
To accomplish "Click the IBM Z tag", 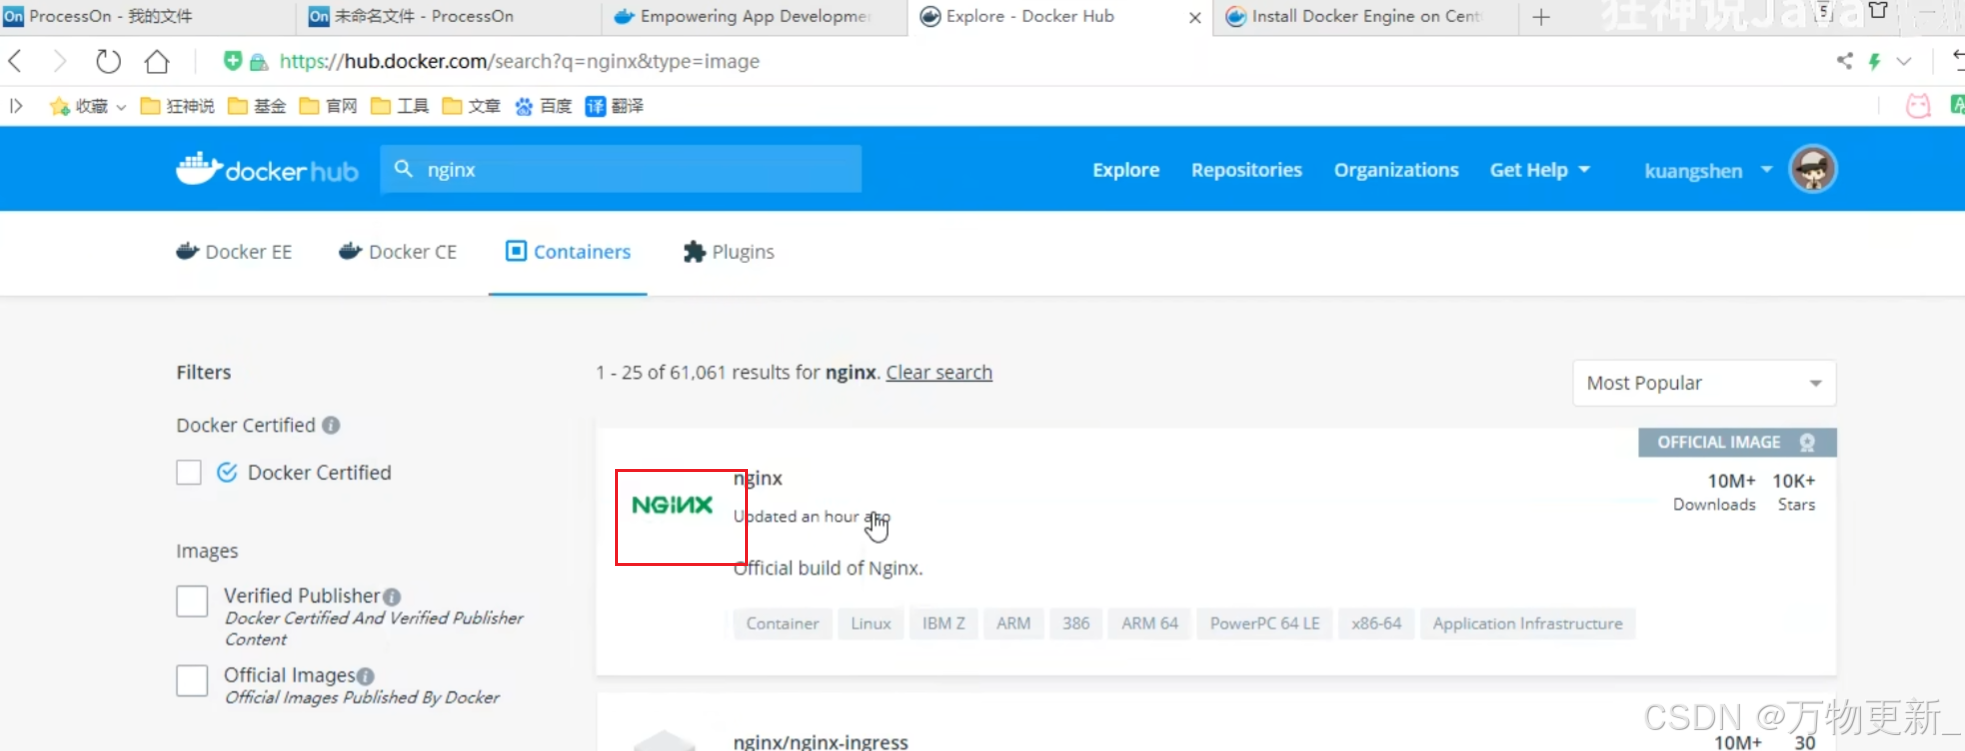I will (x=944, y=623).
